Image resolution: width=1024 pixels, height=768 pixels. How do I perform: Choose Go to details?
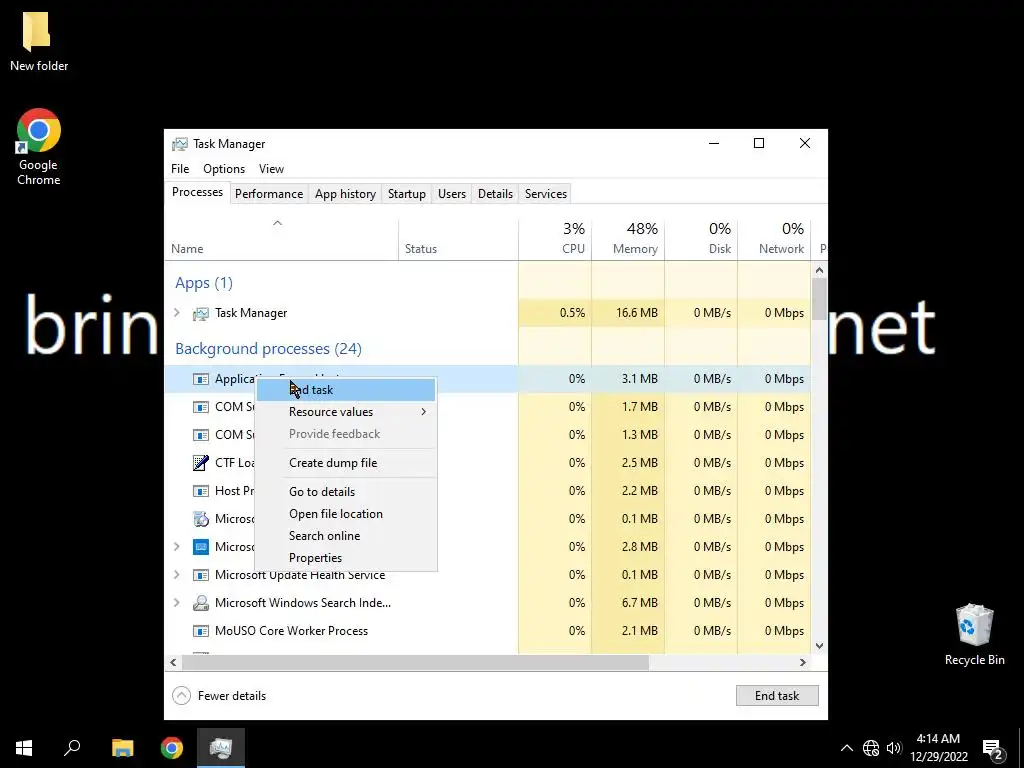tap(345, 492)
